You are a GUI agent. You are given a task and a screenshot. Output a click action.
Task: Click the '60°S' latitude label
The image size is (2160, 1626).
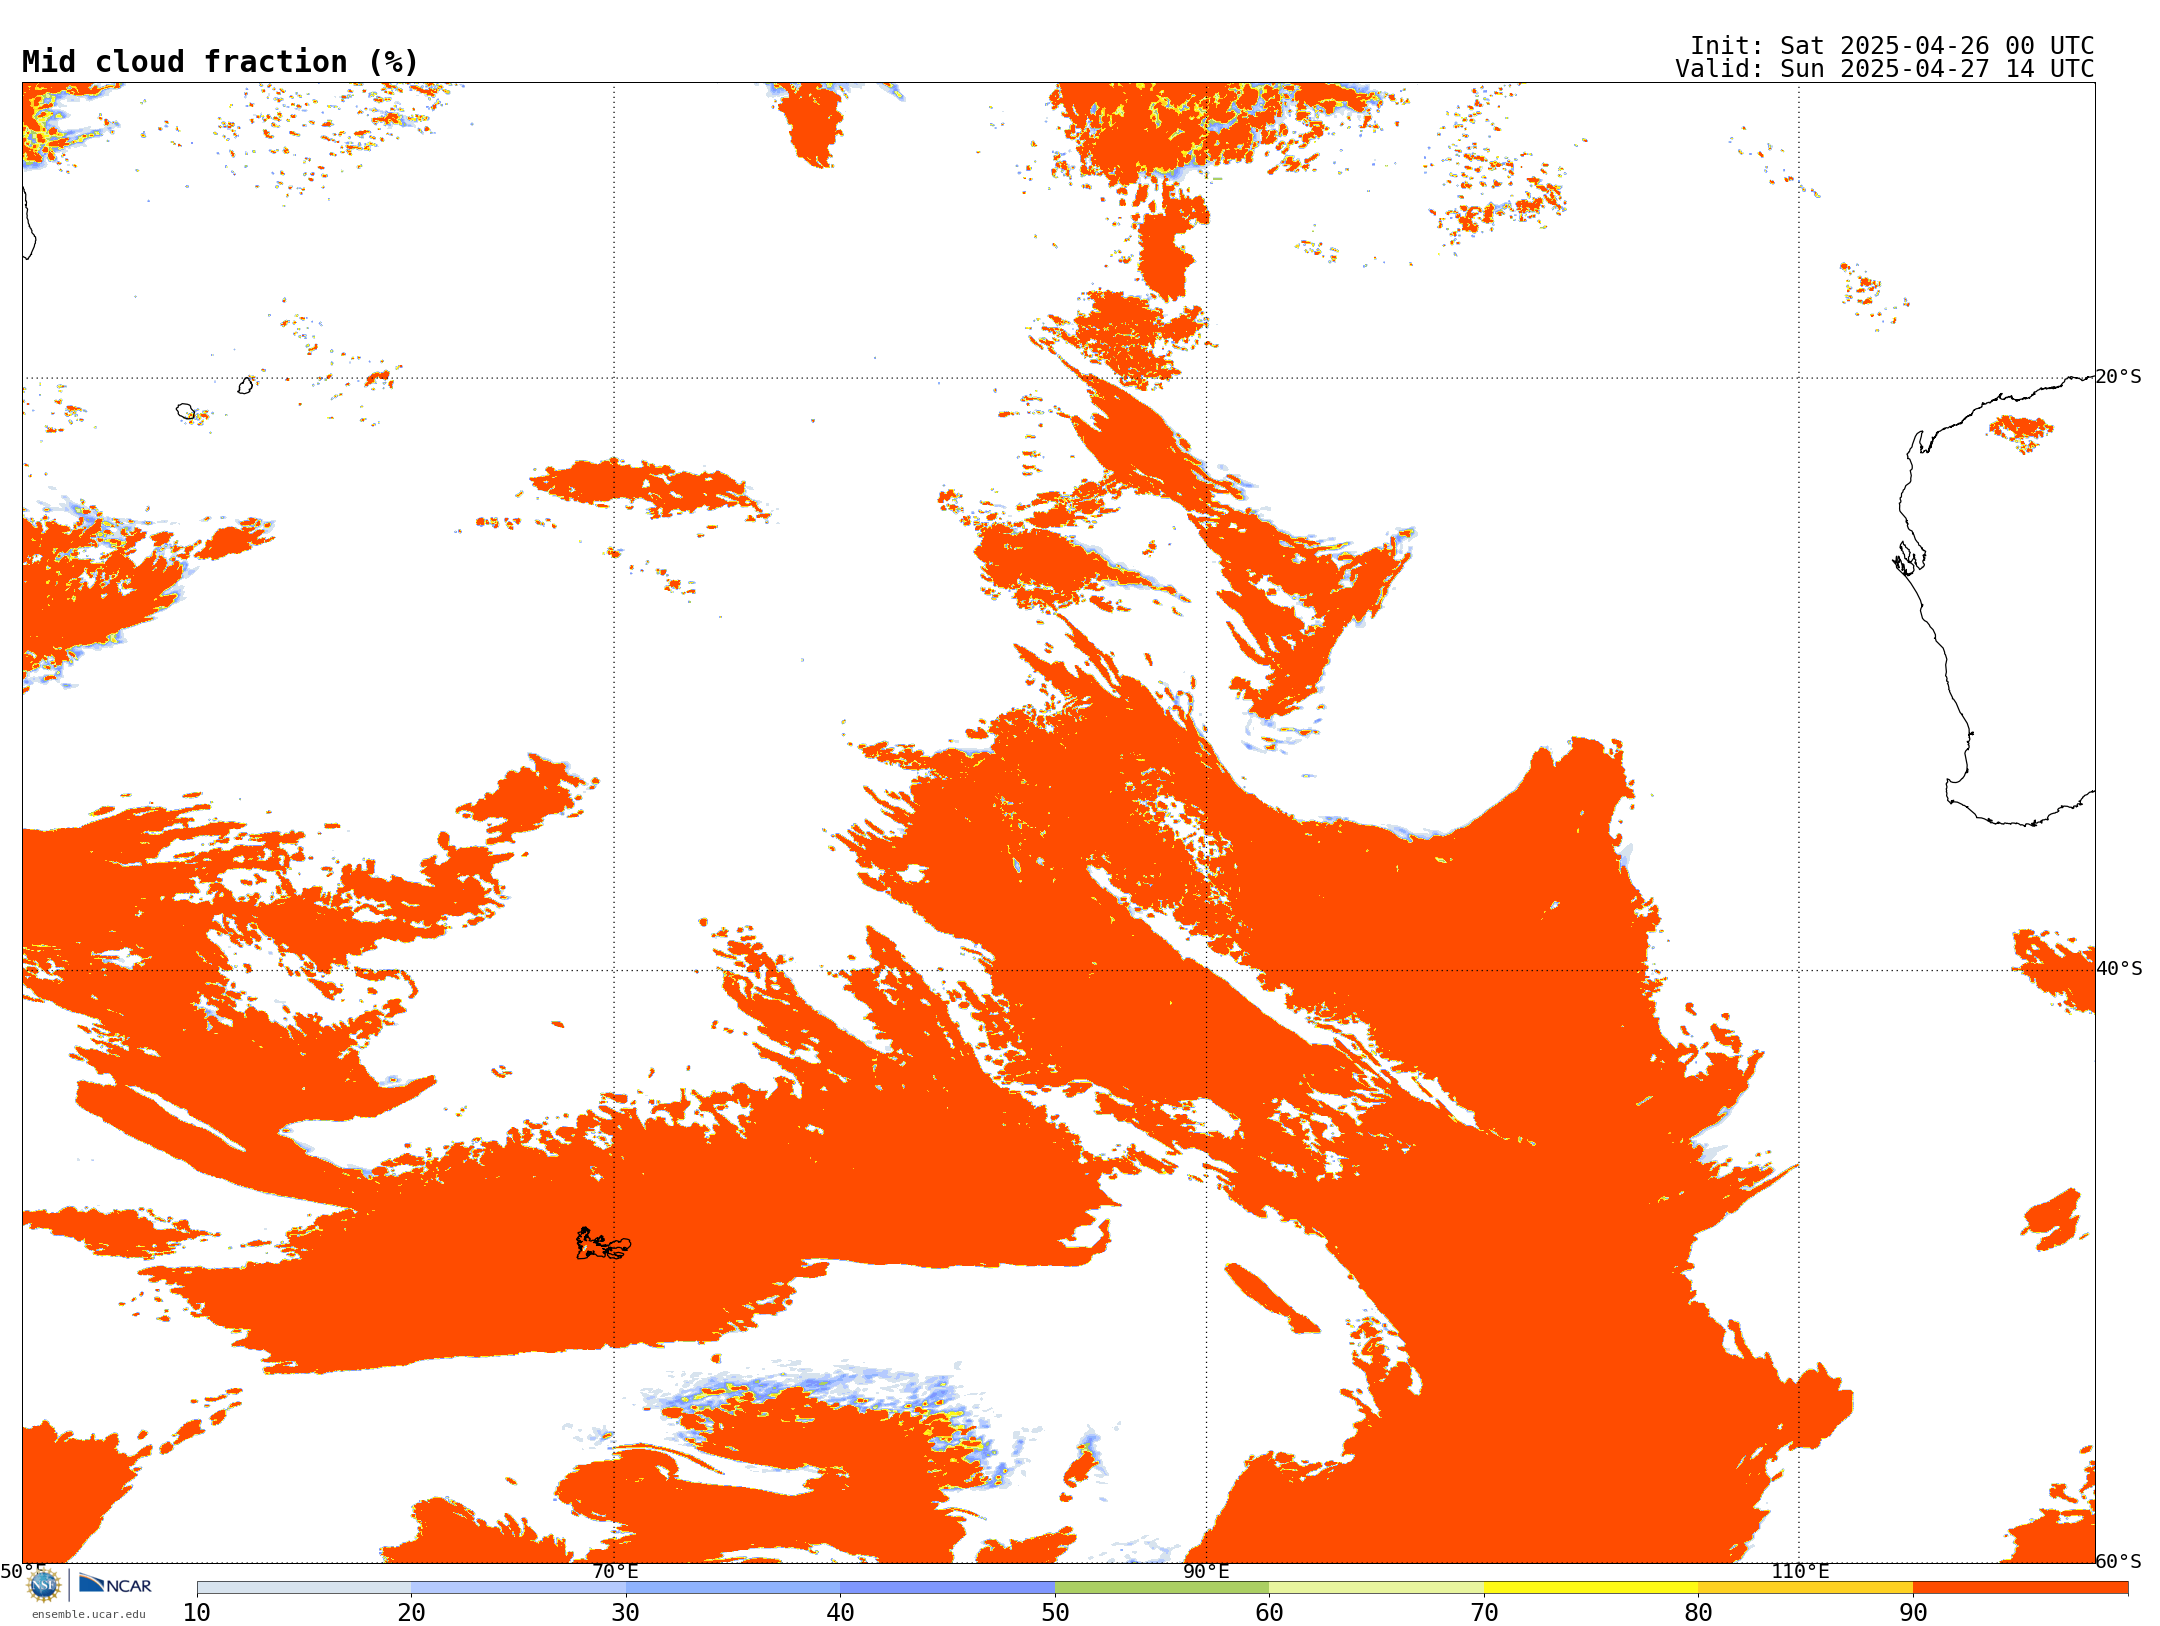2119,1561
